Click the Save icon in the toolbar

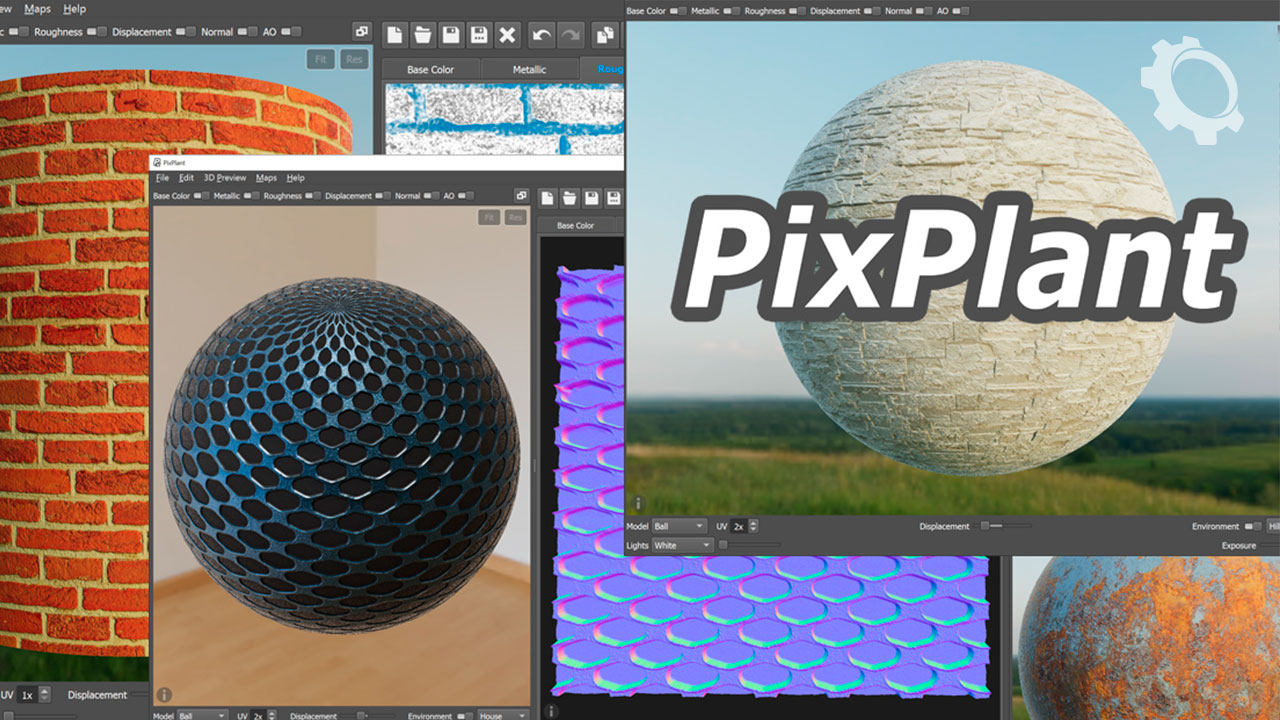pyautogui.click(x=449, y=34)
